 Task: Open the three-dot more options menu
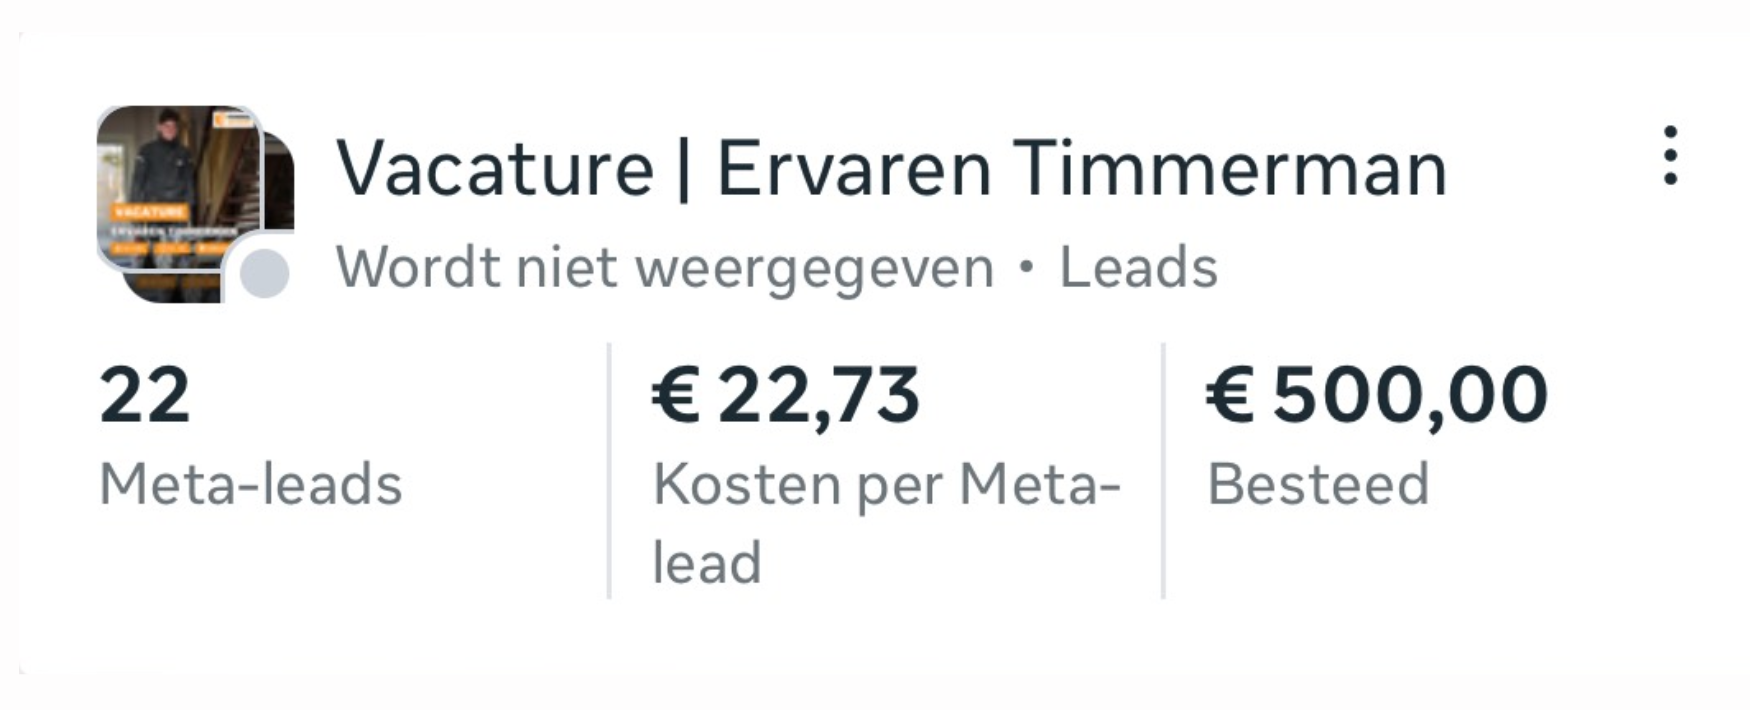[1669, 156]
